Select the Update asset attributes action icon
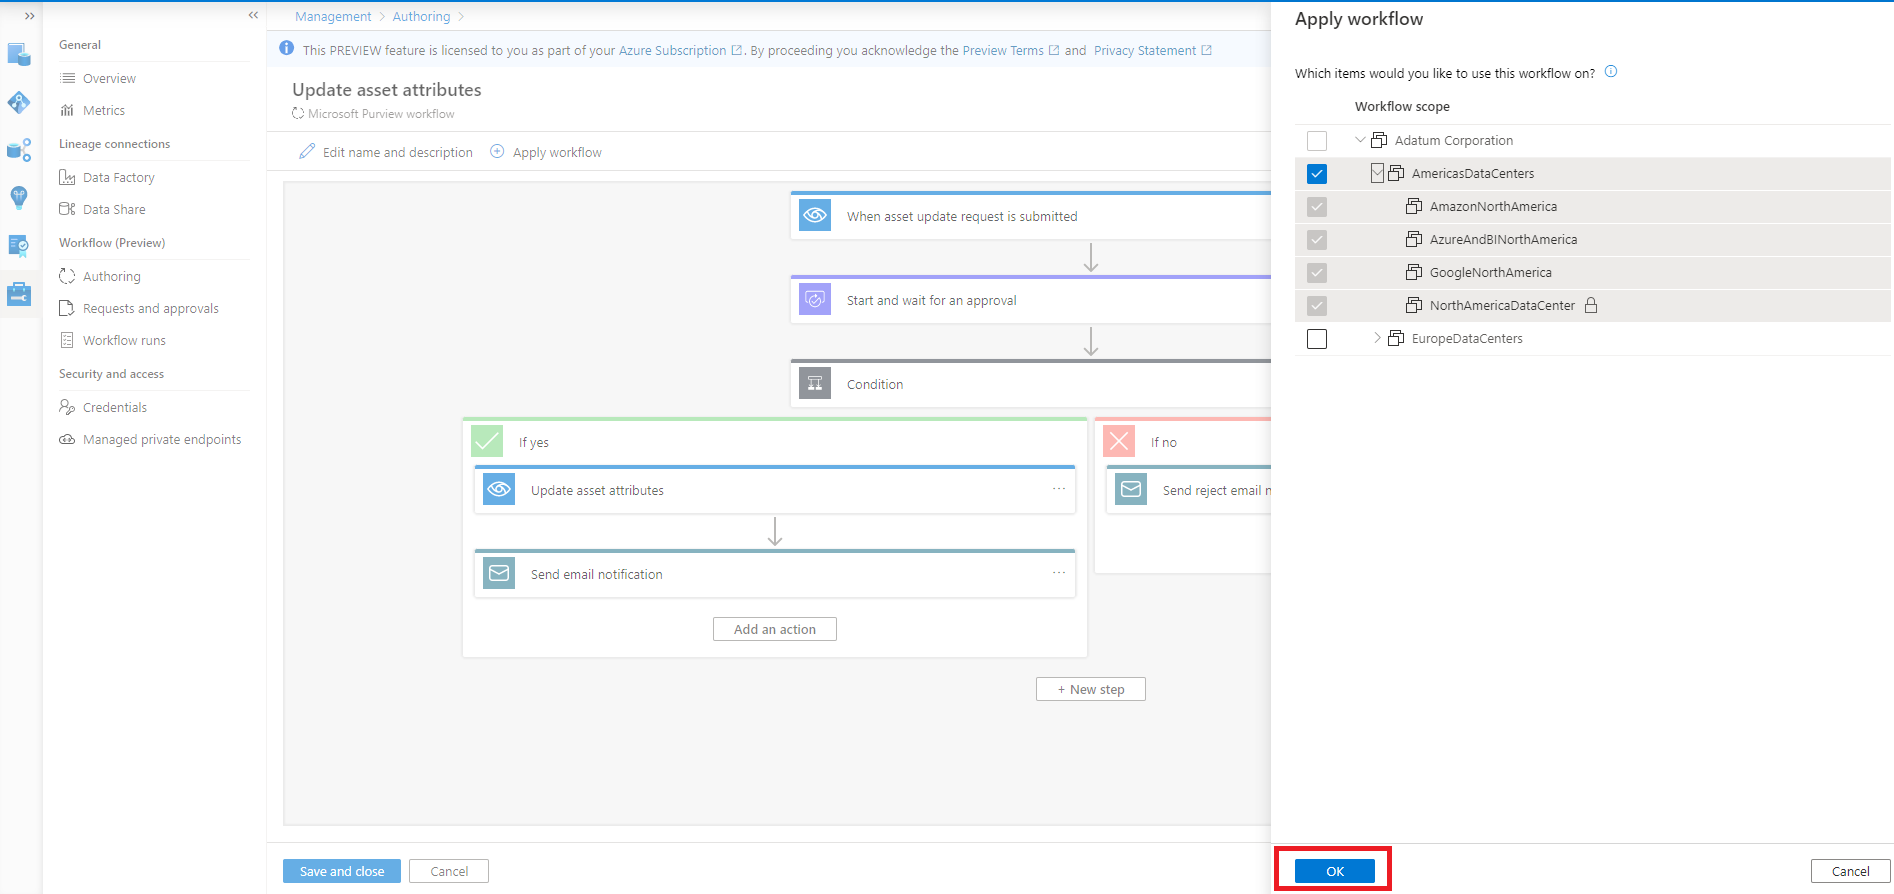1894x894 pixels. click(x=499, y=490)
